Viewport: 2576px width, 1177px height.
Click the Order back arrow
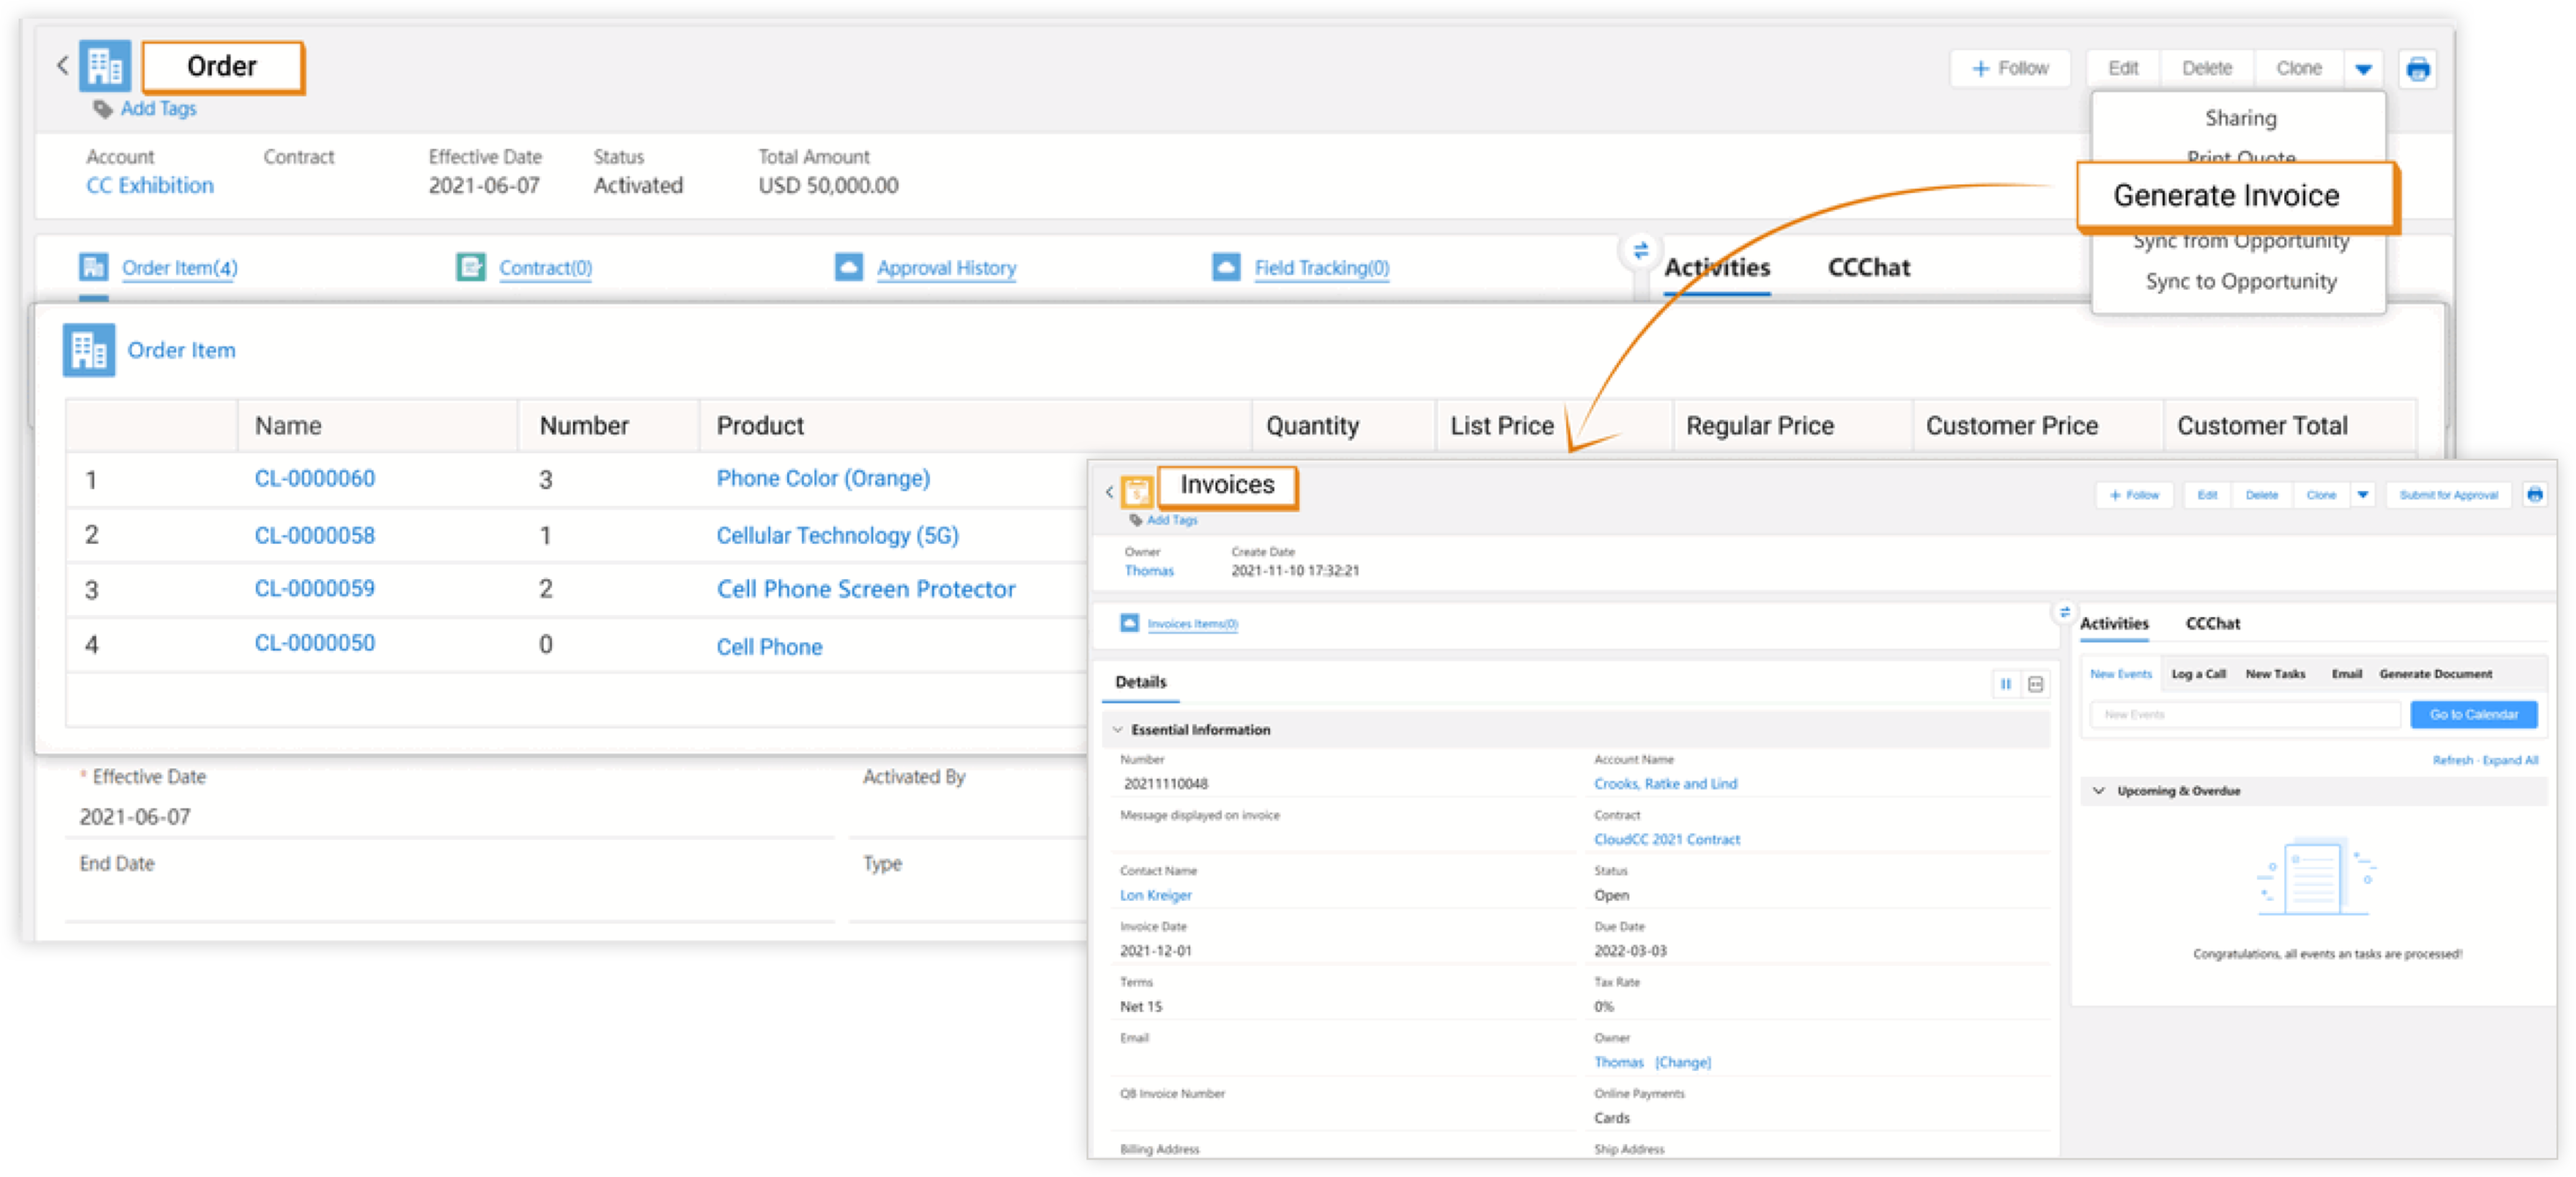(x=63, y=66)
